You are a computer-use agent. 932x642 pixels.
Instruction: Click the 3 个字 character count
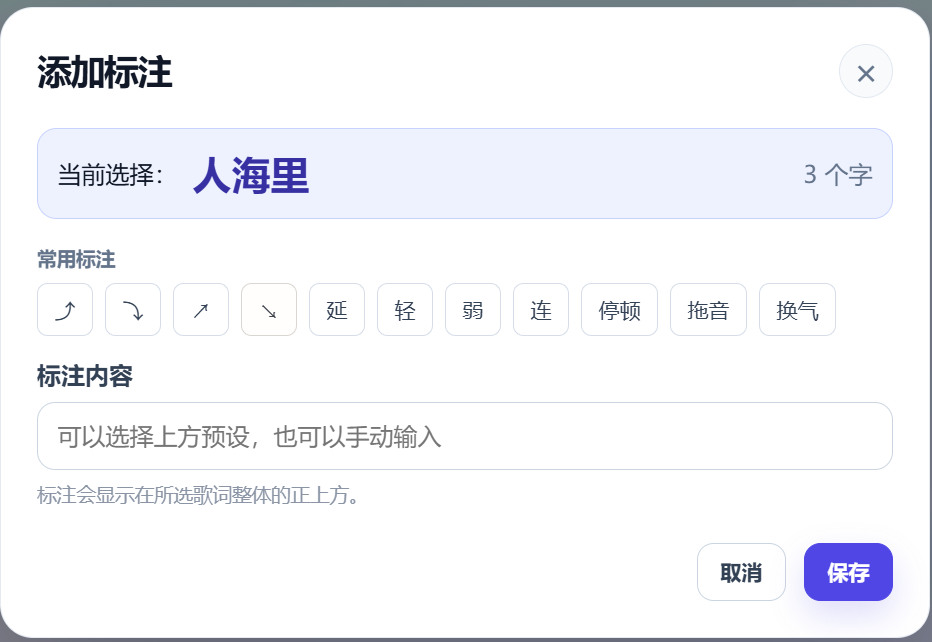(838, 175)
